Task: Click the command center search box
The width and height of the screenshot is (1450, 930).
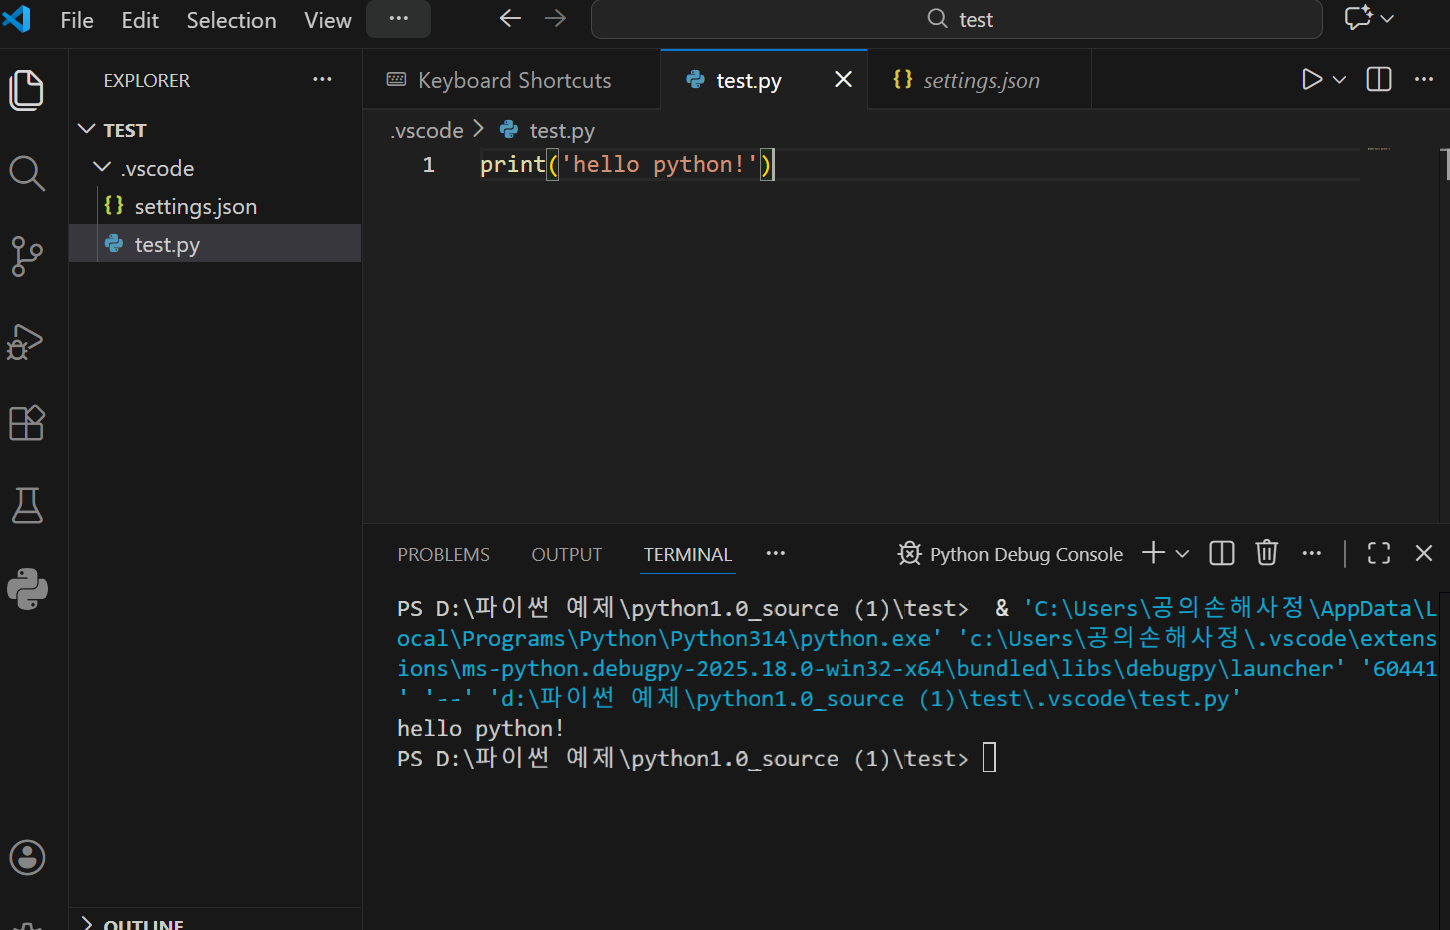Action: click(x=957, y=20)
